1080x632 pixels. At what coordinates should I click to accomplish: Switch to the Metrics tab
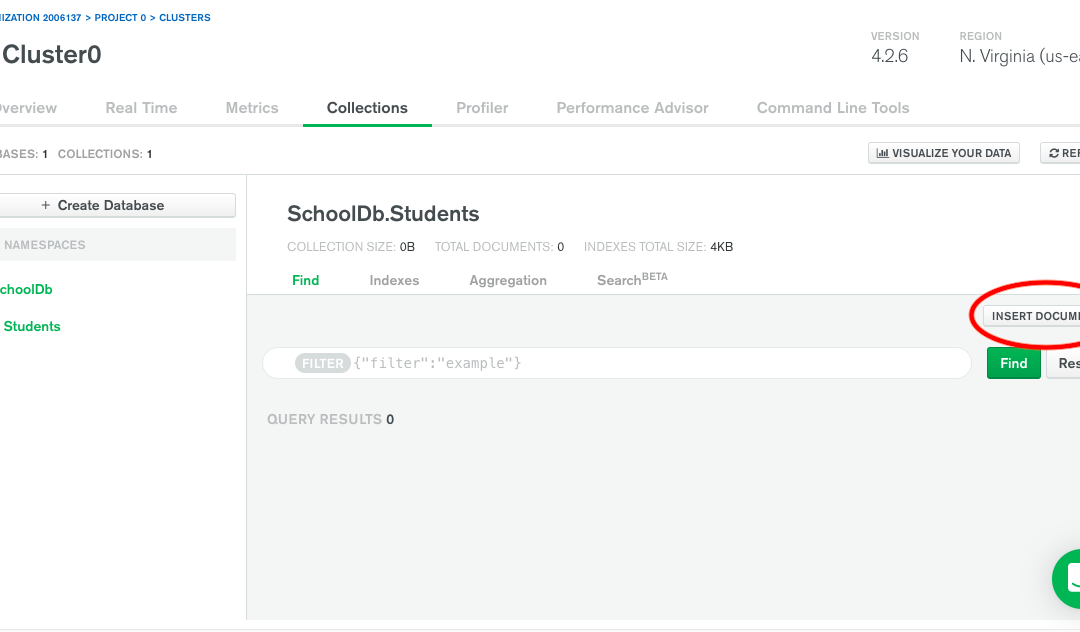point(252,108)
